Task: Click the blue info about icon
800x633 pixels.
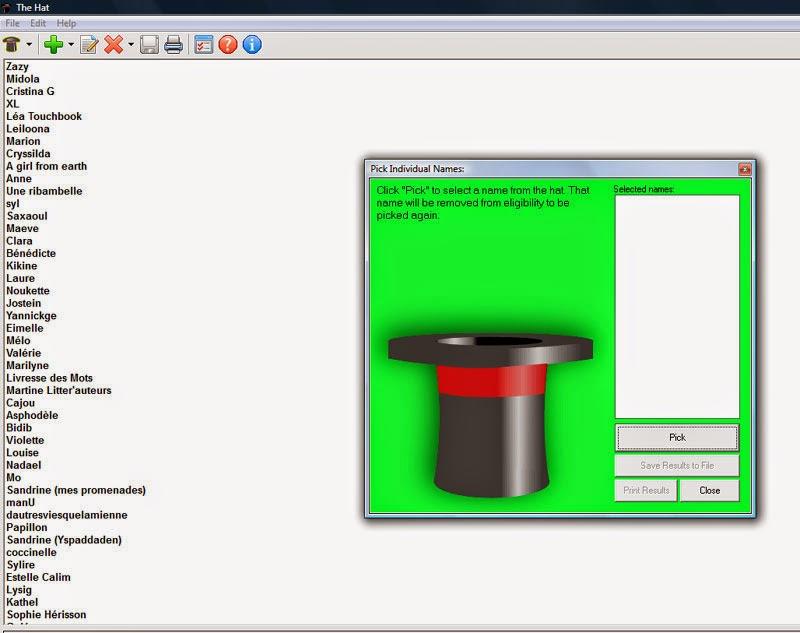Action: pyautogui.click(x=252, y=44)
